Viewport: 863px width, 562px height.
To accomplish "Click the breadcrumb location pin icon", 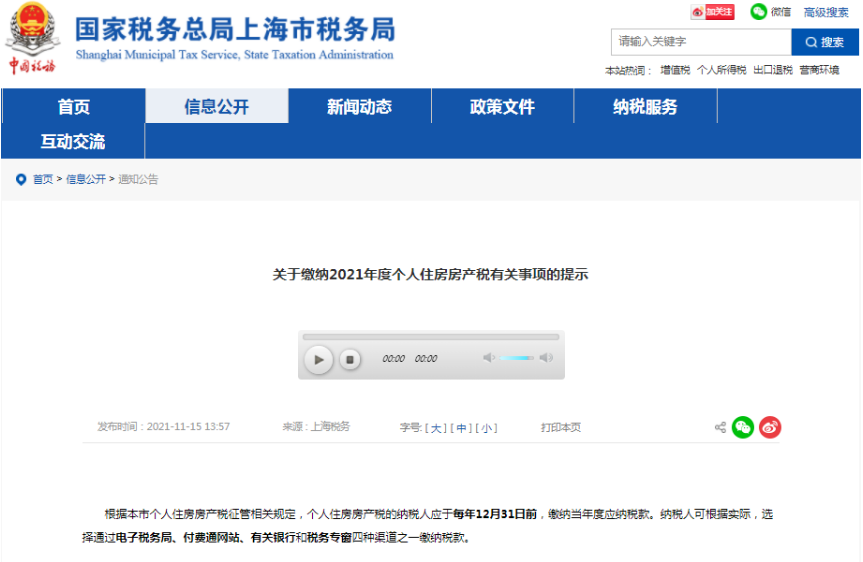I will (x=21, y=179).
